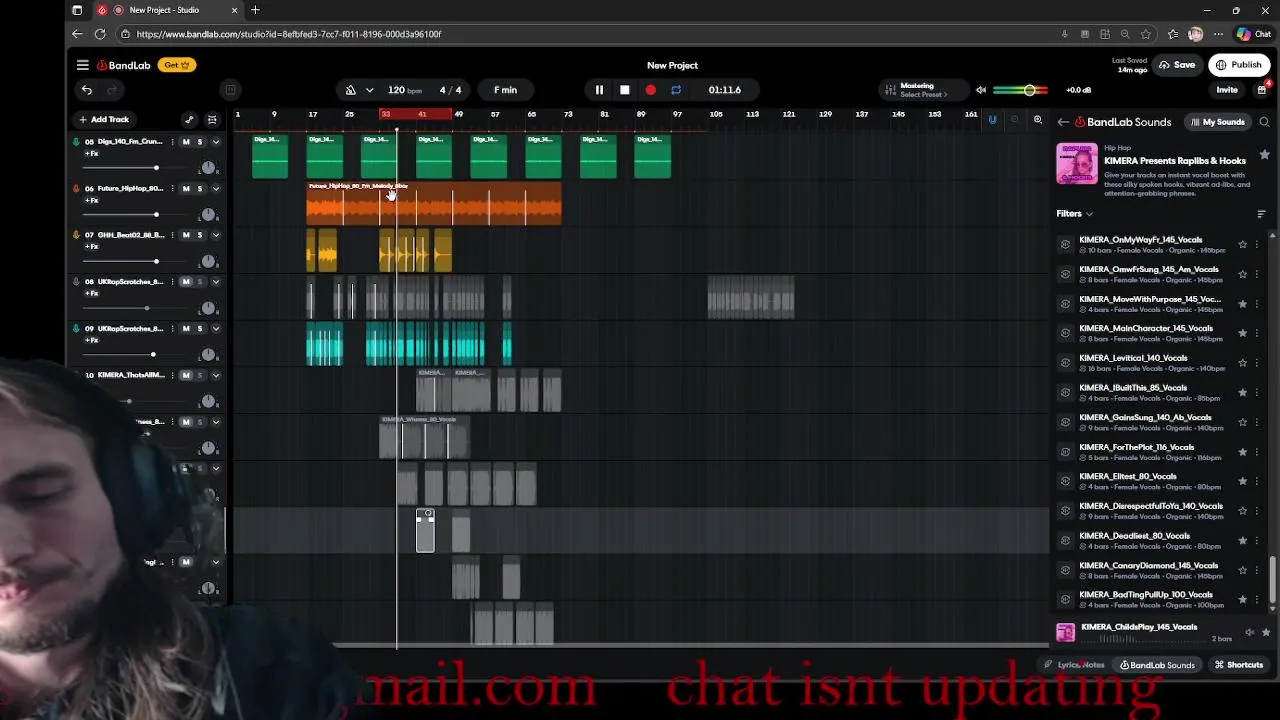
Task: Favorite KIMERA_MainCharacter_145_Vocals star
Action: (x=1242, y=333)
